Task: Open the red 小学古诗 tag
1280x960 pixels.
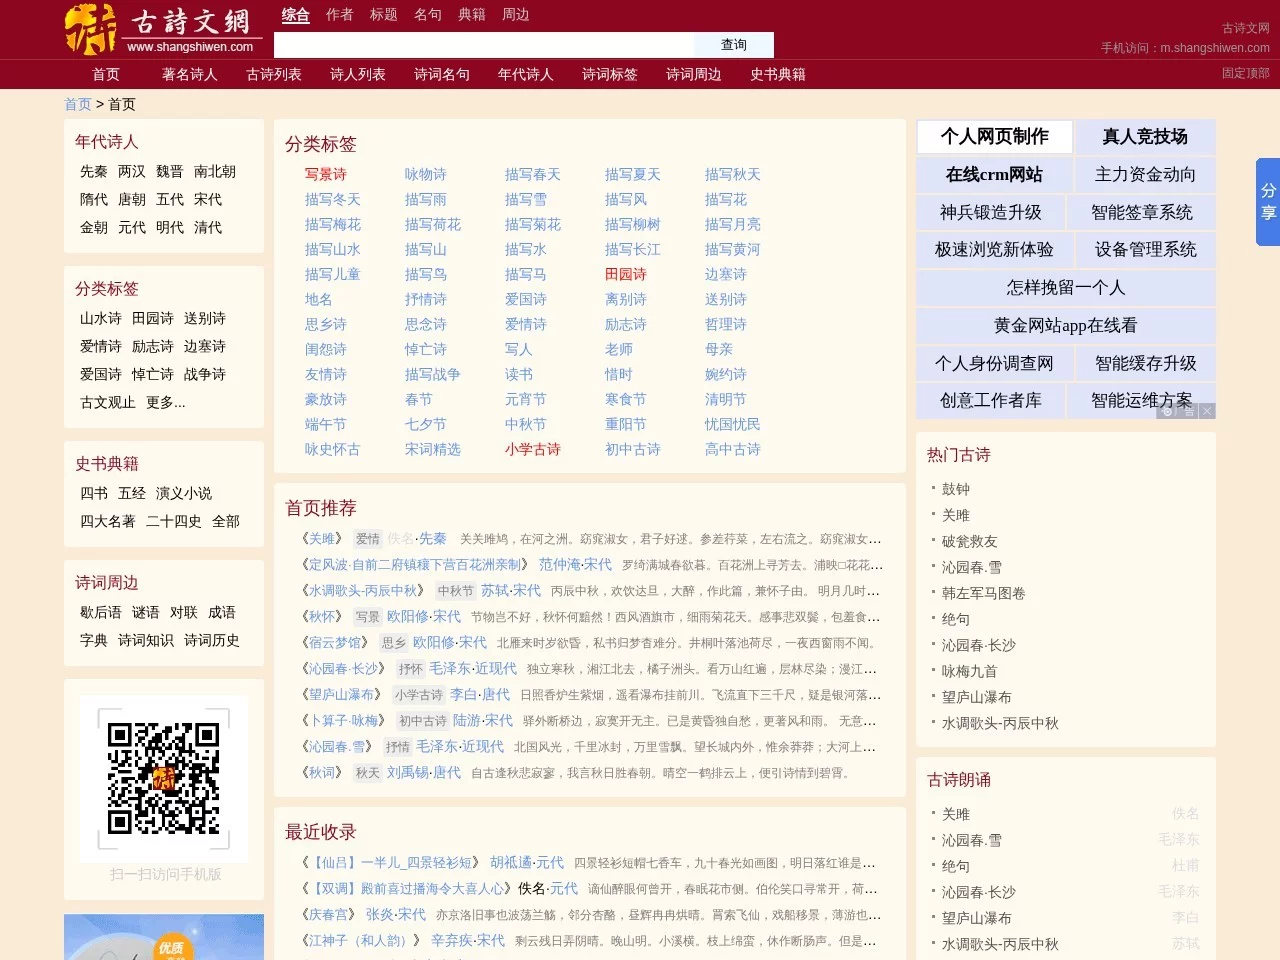Action: (x=533, y=449)
